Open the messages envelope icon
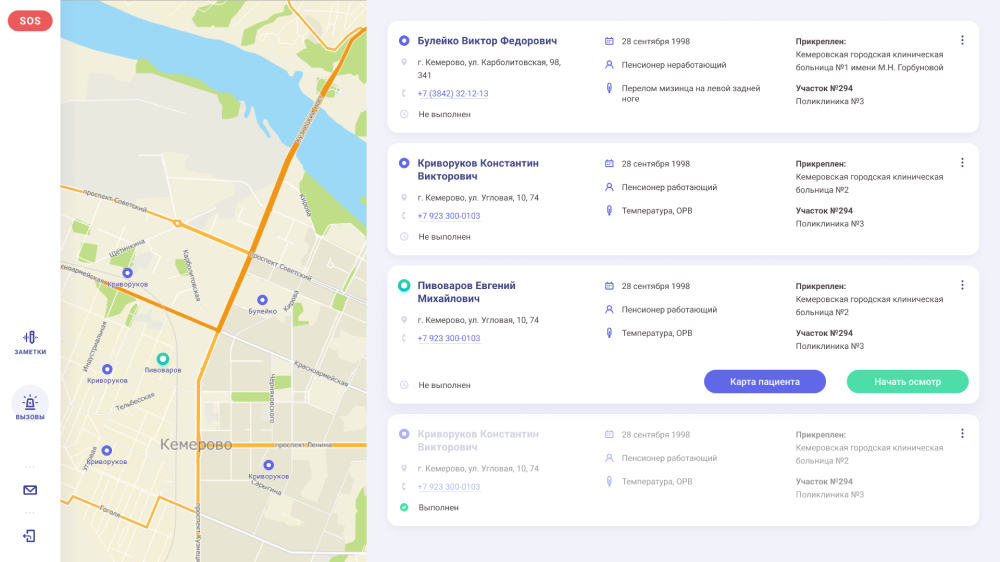The height and width of the screenshot is (562, 1000). pyautogui.click(x=30, y=490)
